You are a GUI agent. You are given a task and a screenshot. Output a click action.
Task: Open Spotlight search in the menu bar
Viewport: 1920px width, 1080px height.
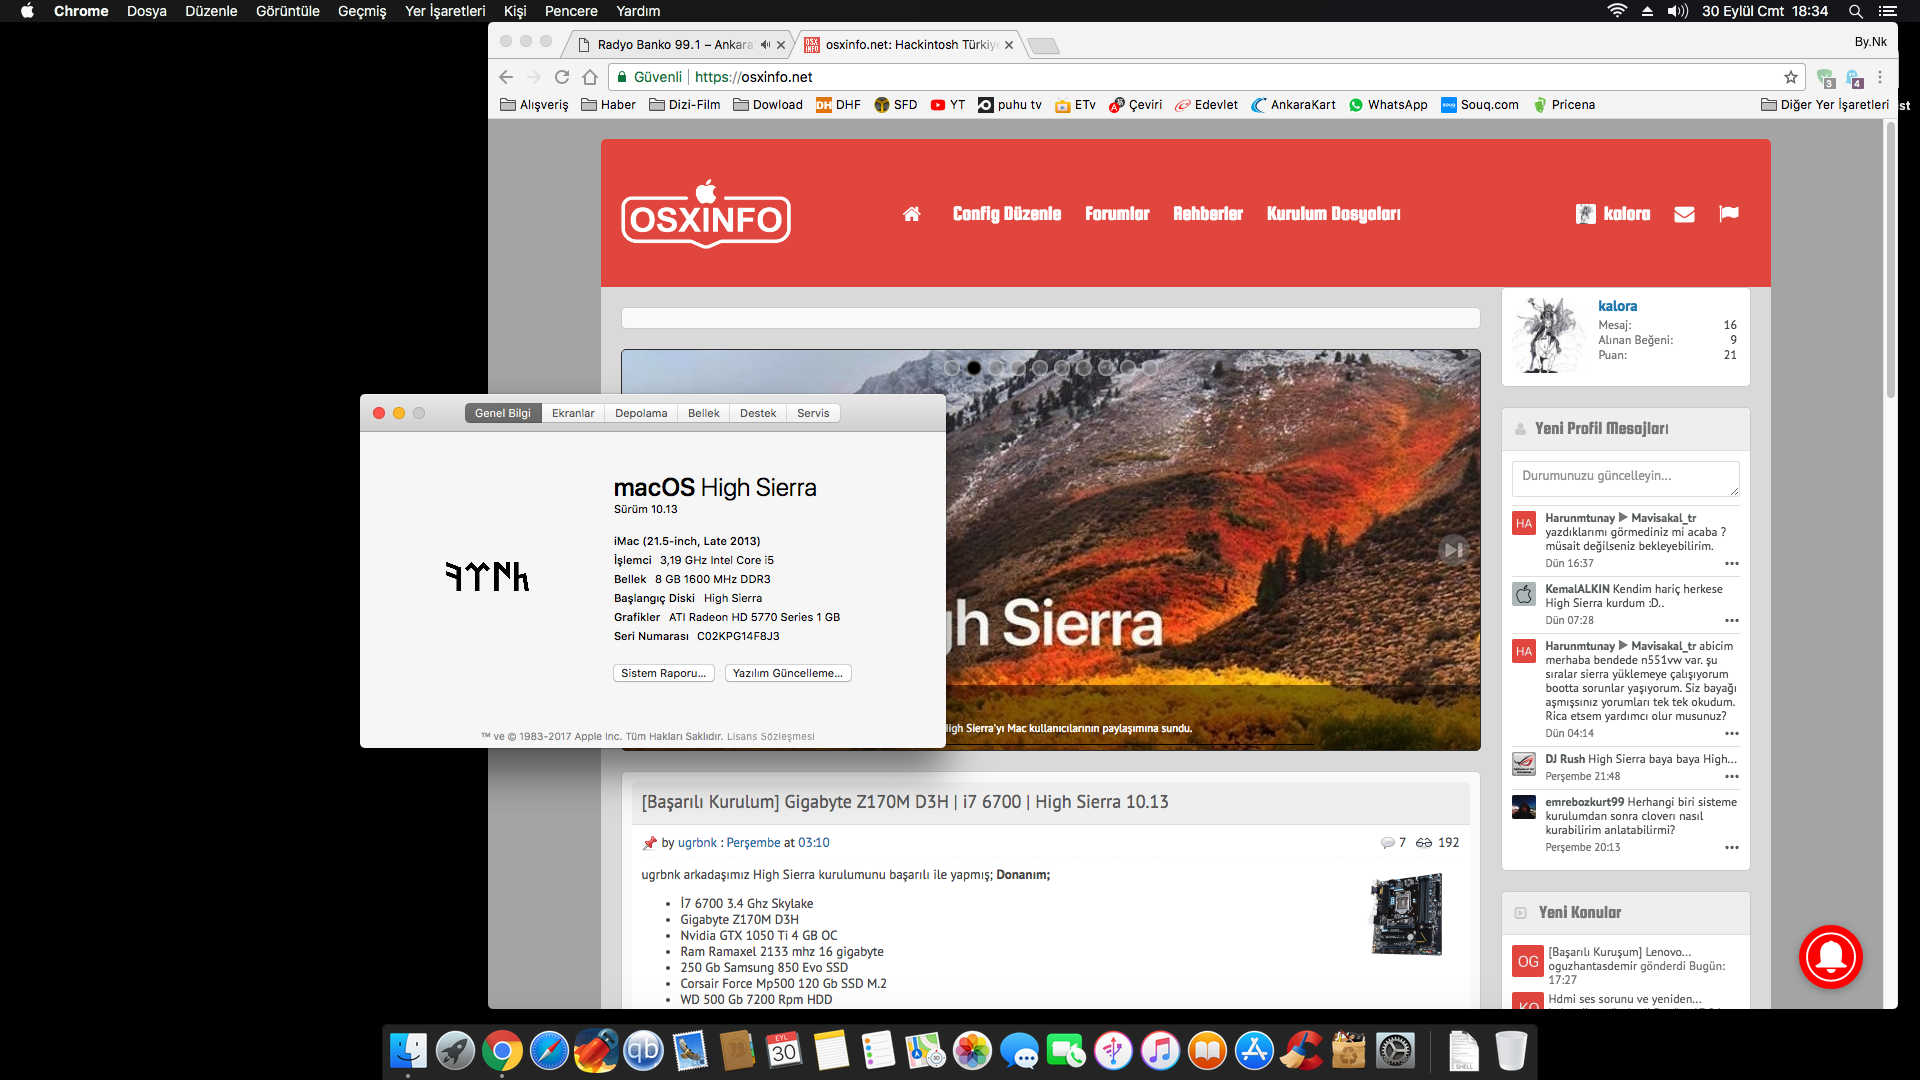1855,11
